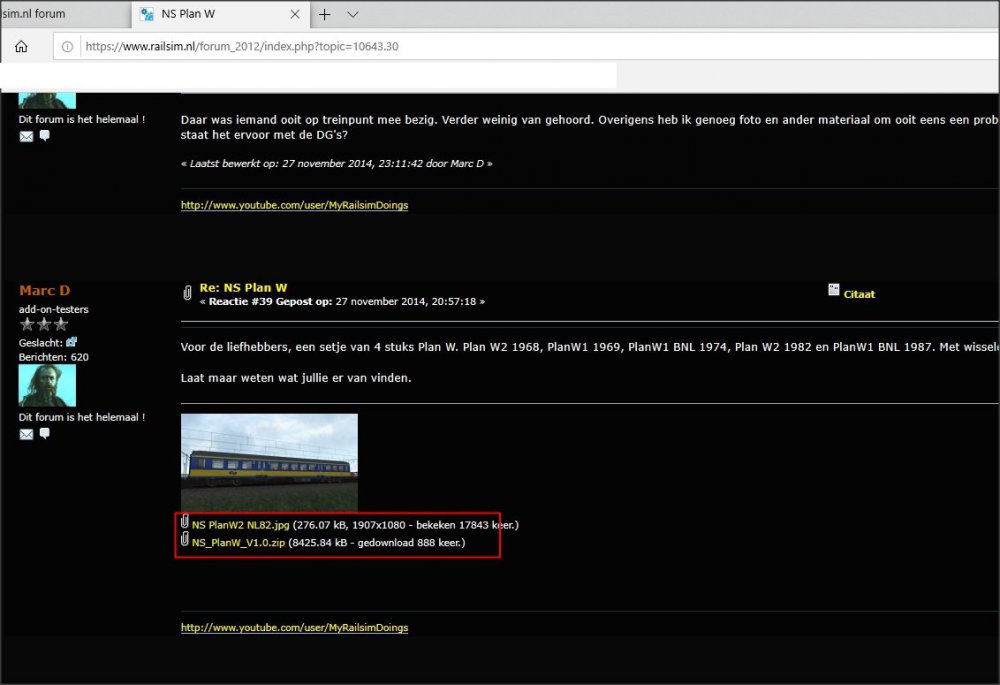Viewport: 1000px width, 685px height.
Task: Click the train screenshot thumbnail
Action: click(269, 462)
